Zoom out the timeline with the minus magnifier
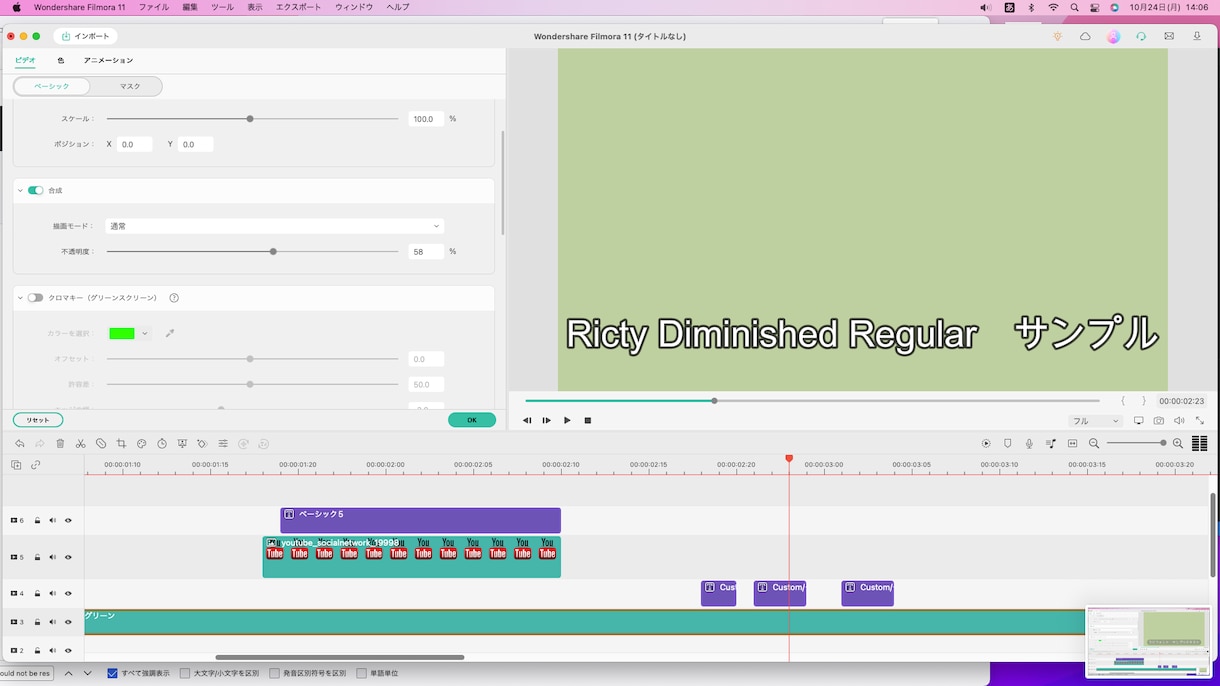This screenshot has height=686, width=1220. pos(1094,444)
